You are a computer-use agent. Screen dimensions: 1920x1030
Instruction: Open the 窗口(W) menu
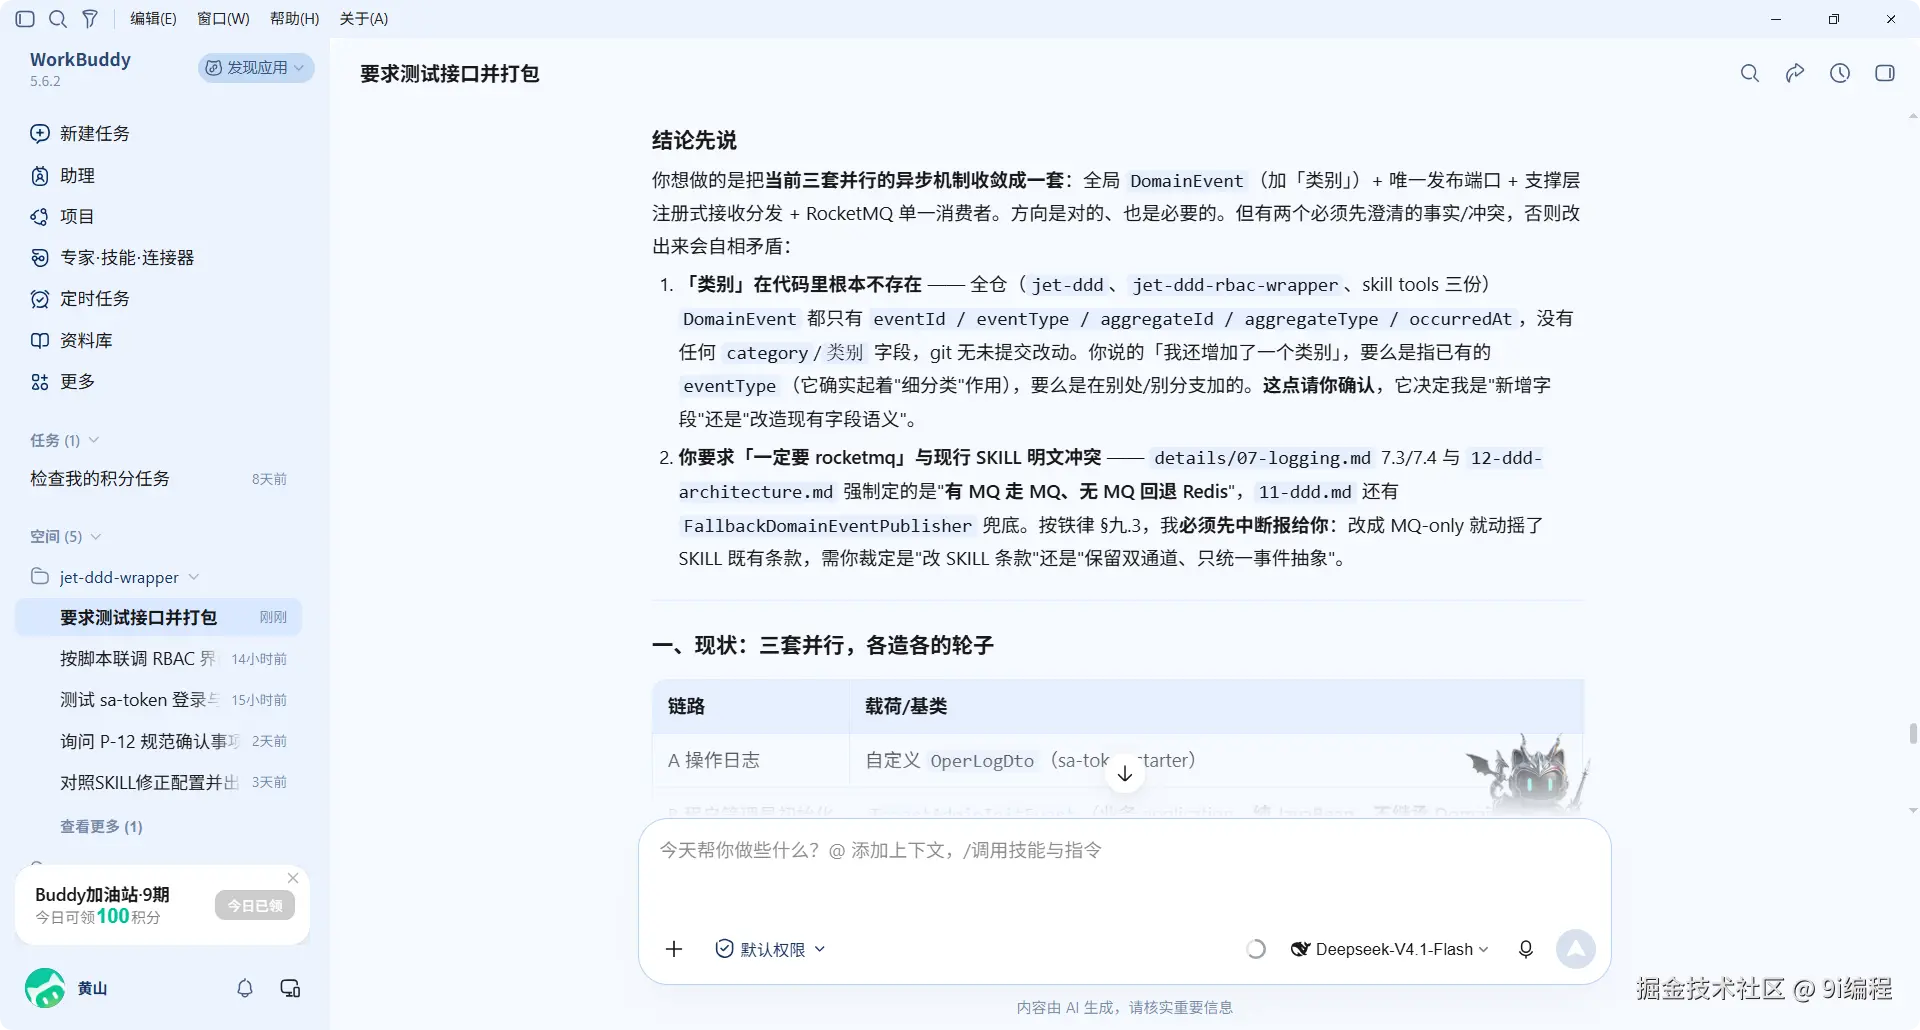click(x=223, y=19)
